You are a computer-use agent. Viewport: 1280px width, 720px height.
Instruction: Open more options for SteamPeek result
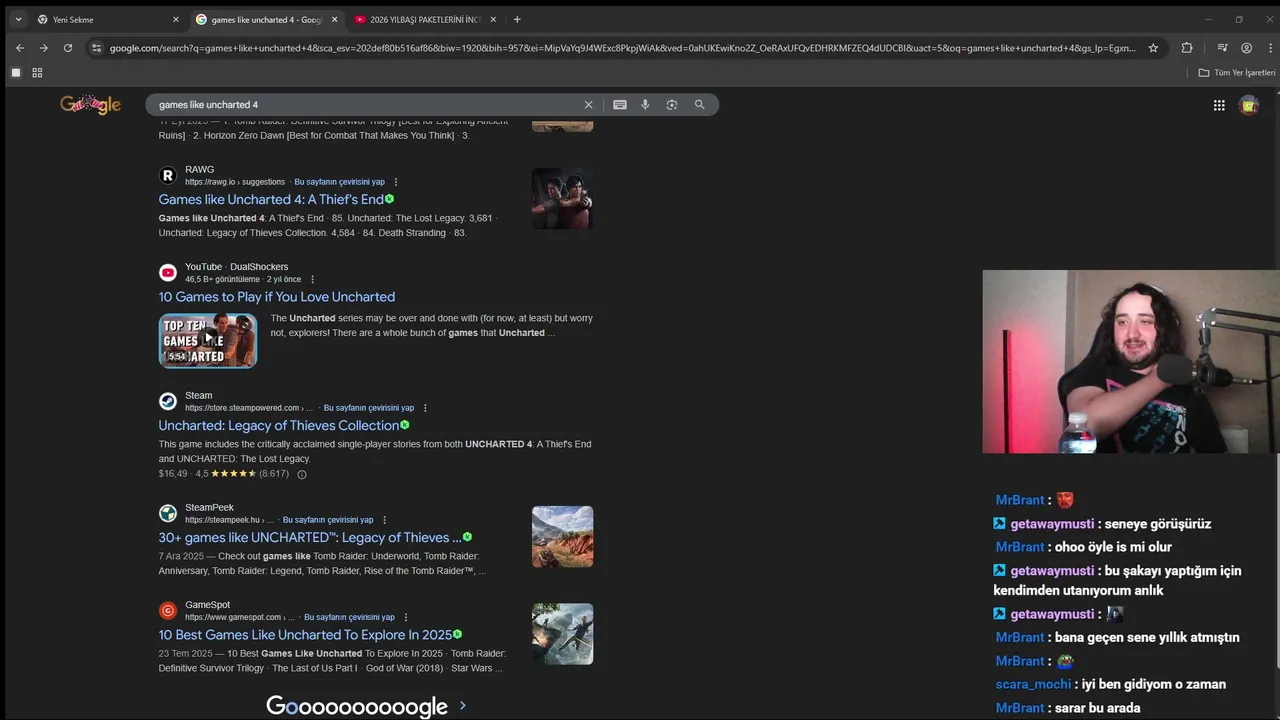tap(384, 520)
